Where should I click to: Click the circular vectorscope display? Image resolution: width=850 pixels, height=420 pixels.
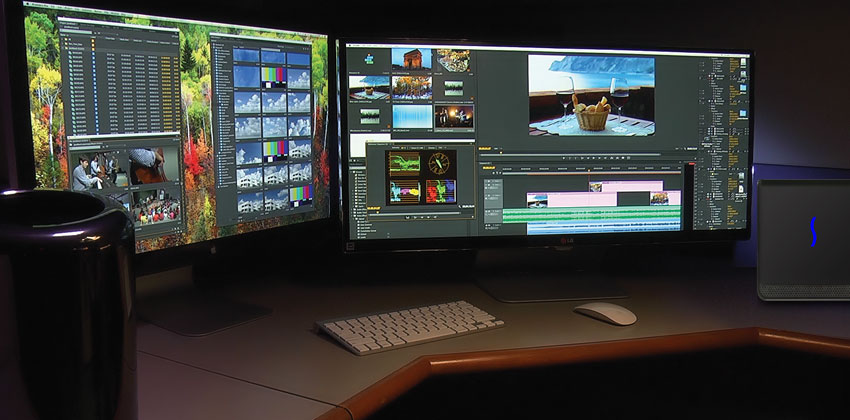[x=439, y=163]
